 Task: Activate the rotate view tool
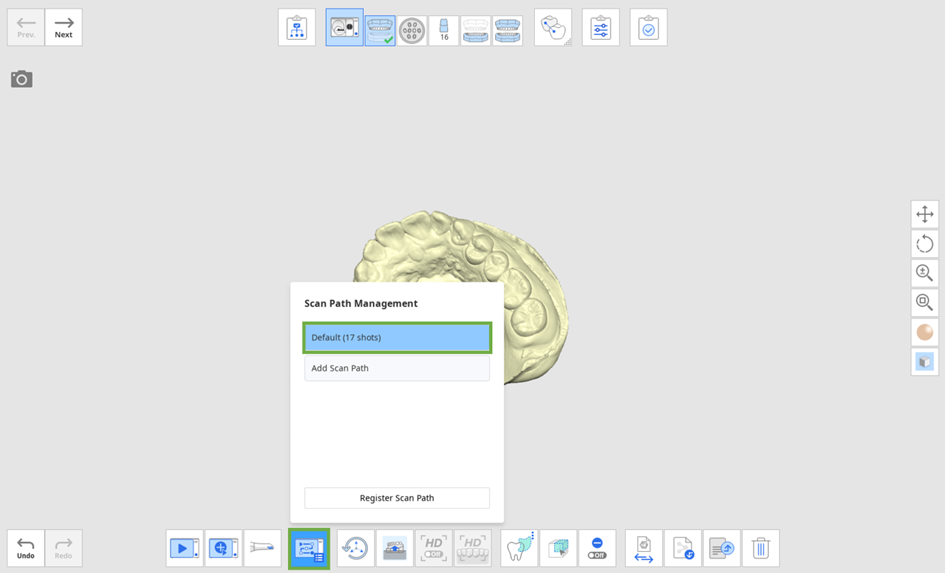925,244
